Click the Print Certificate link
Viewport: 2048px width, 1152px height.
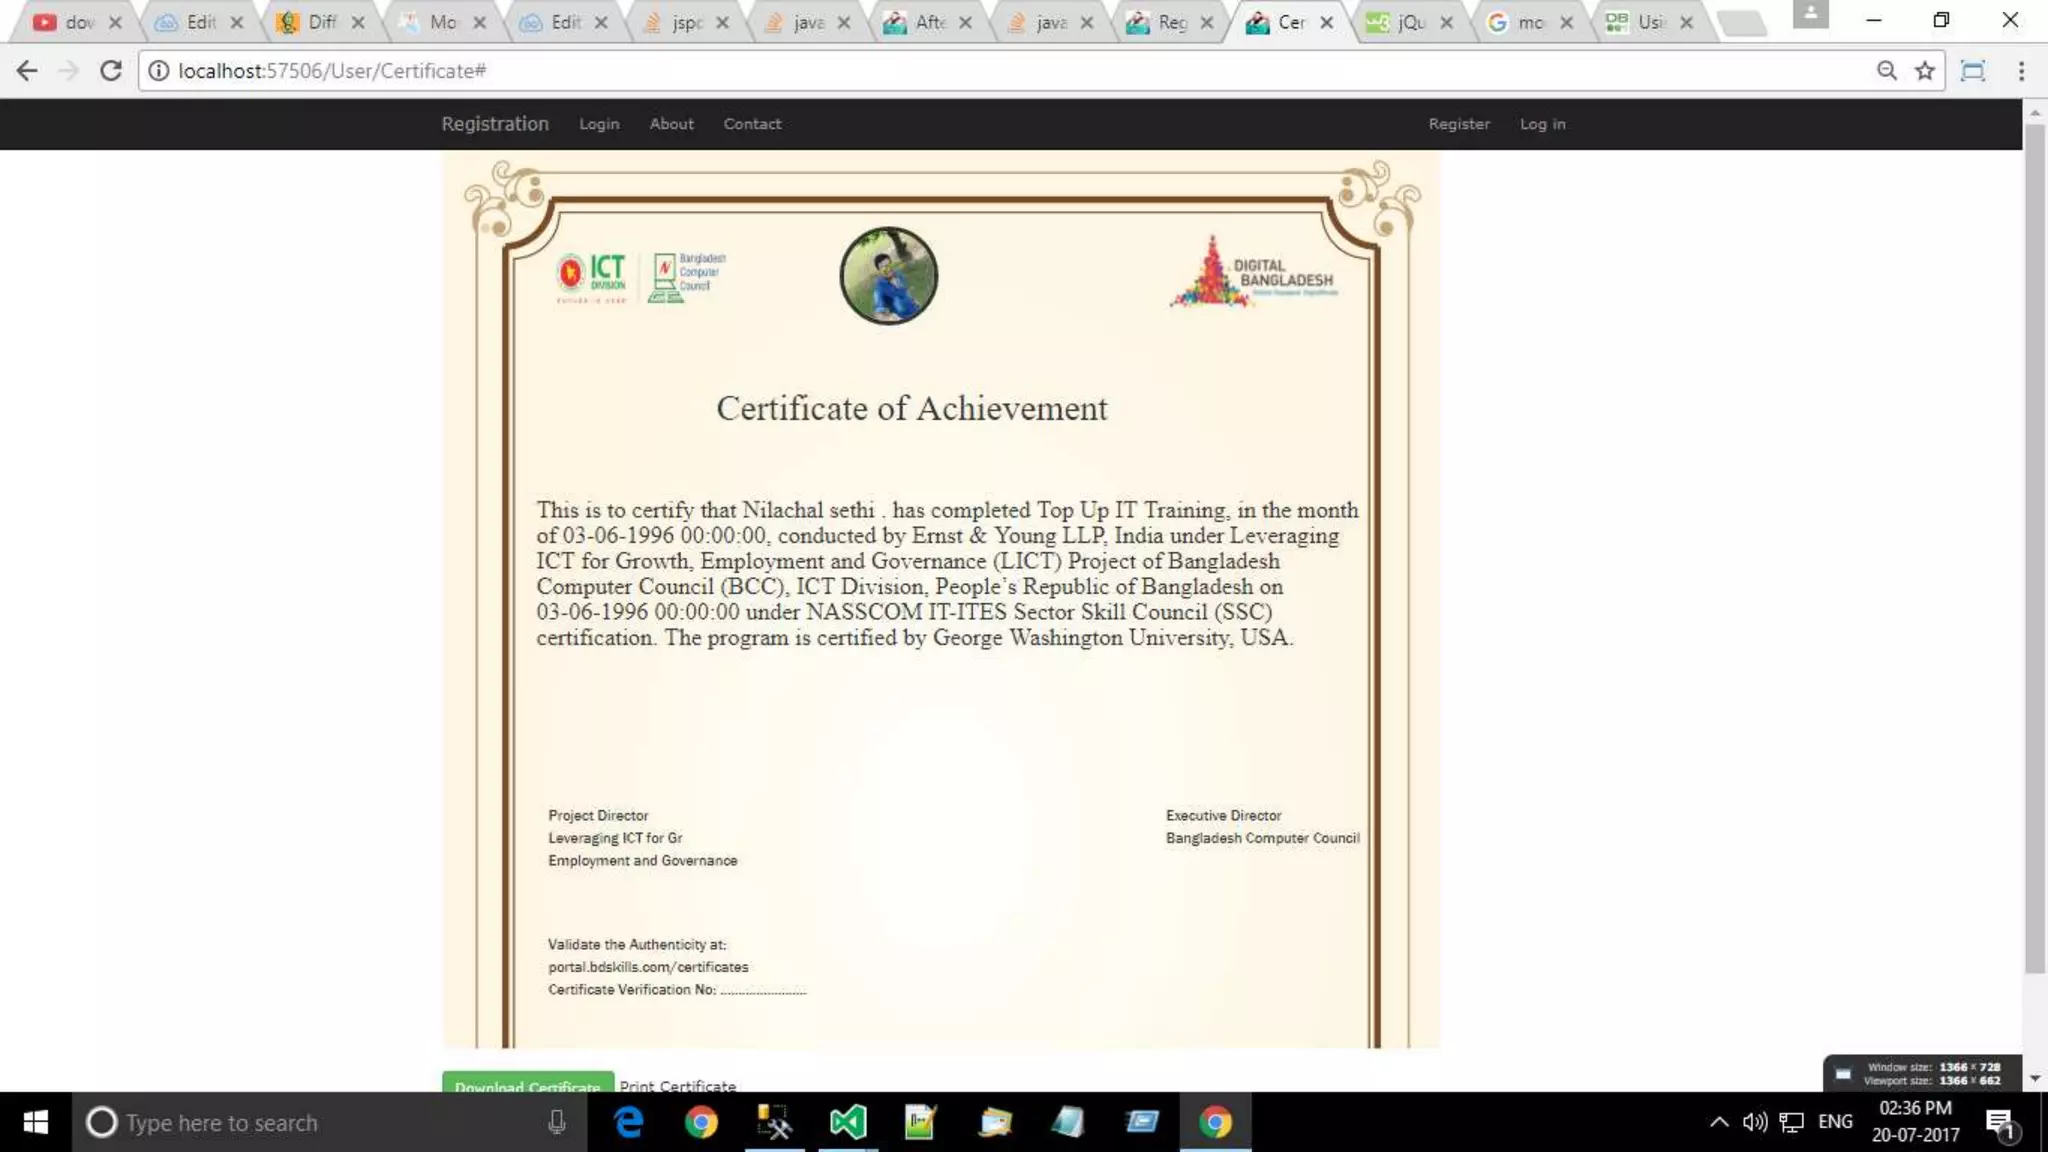pos(677,1085)
